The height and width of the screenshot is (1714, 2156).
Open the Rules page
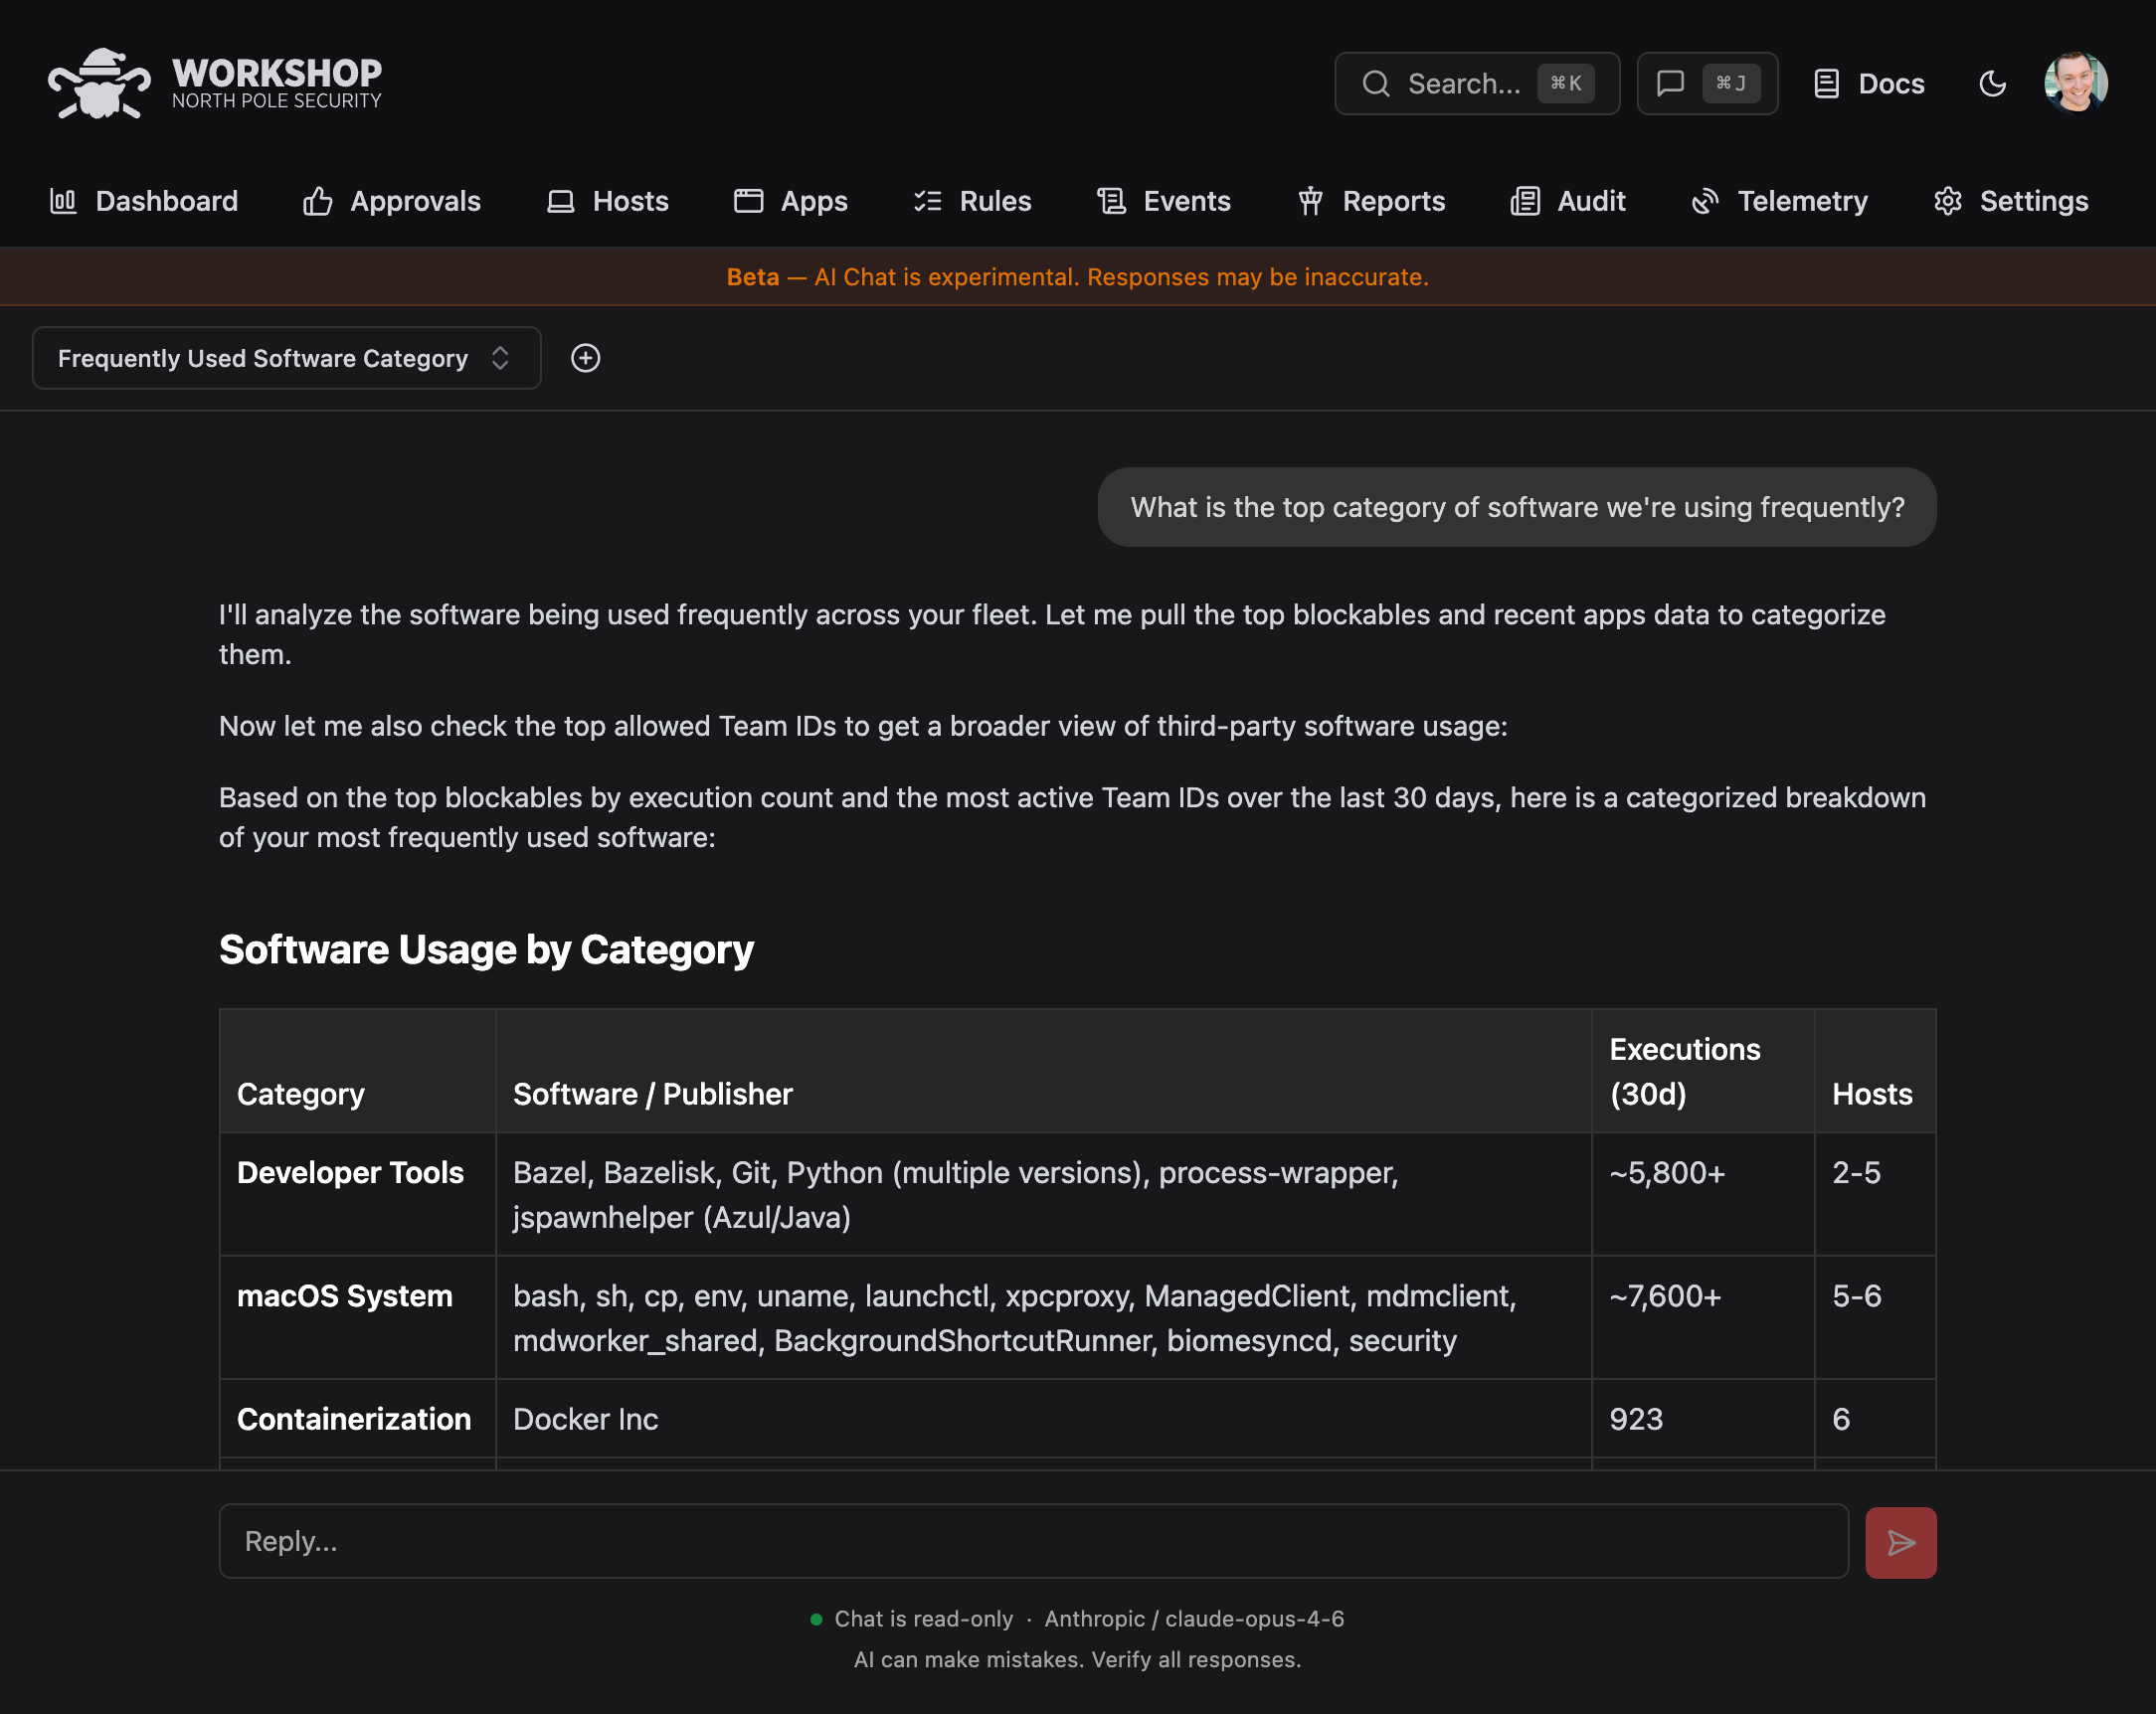[x=972, y=201]
